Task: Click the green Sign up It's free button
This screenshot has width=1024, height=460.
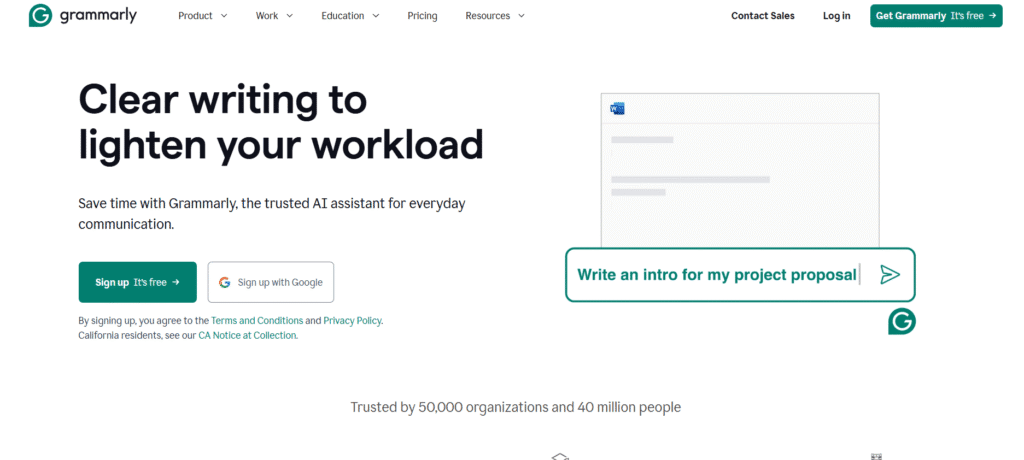Action: point(138,282)
